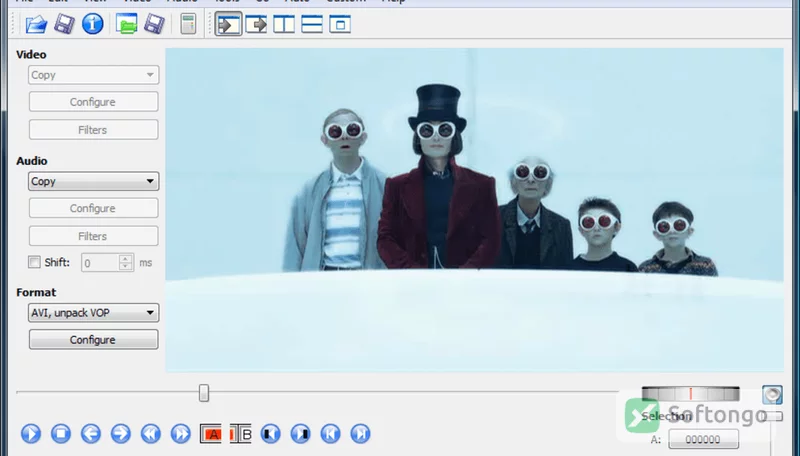Click Configure under Video section
Screen dimensions: 800x456
[93, 102]
